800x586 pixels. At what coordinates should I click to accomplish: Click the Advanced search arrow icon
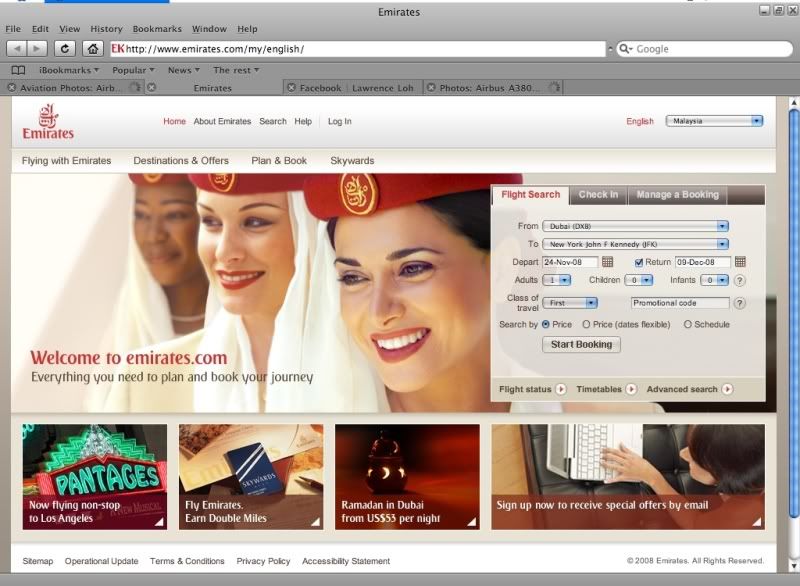[x=728, y=389]
